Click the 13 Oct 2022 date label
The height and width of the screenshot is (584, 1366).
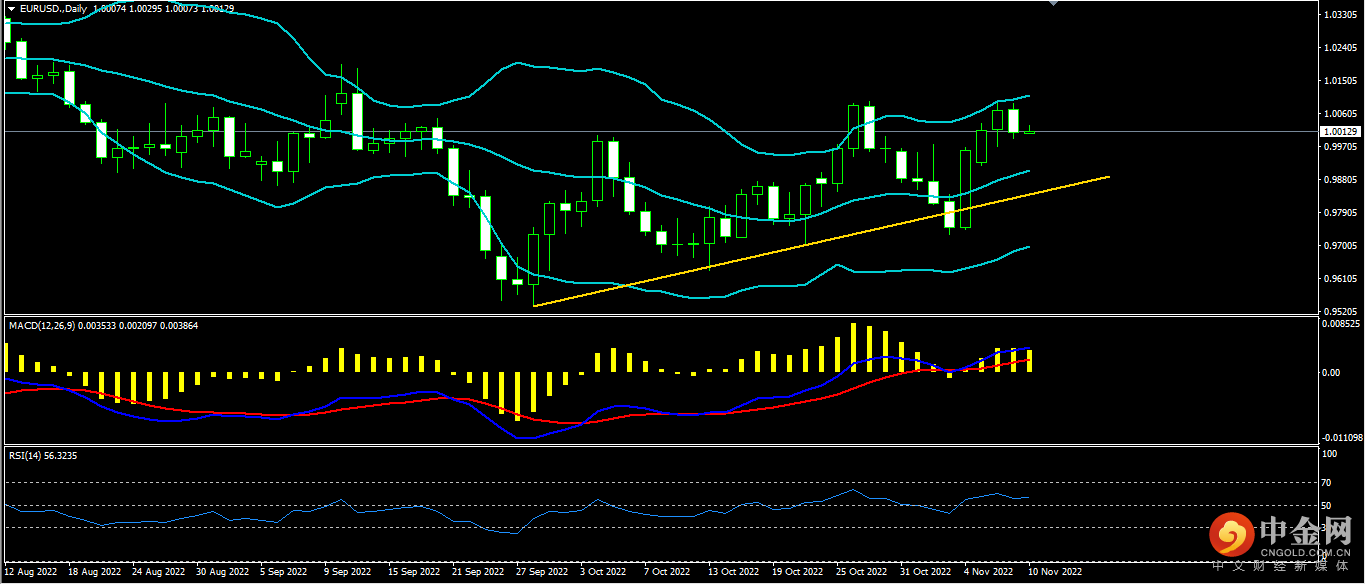tap(735, 573)
